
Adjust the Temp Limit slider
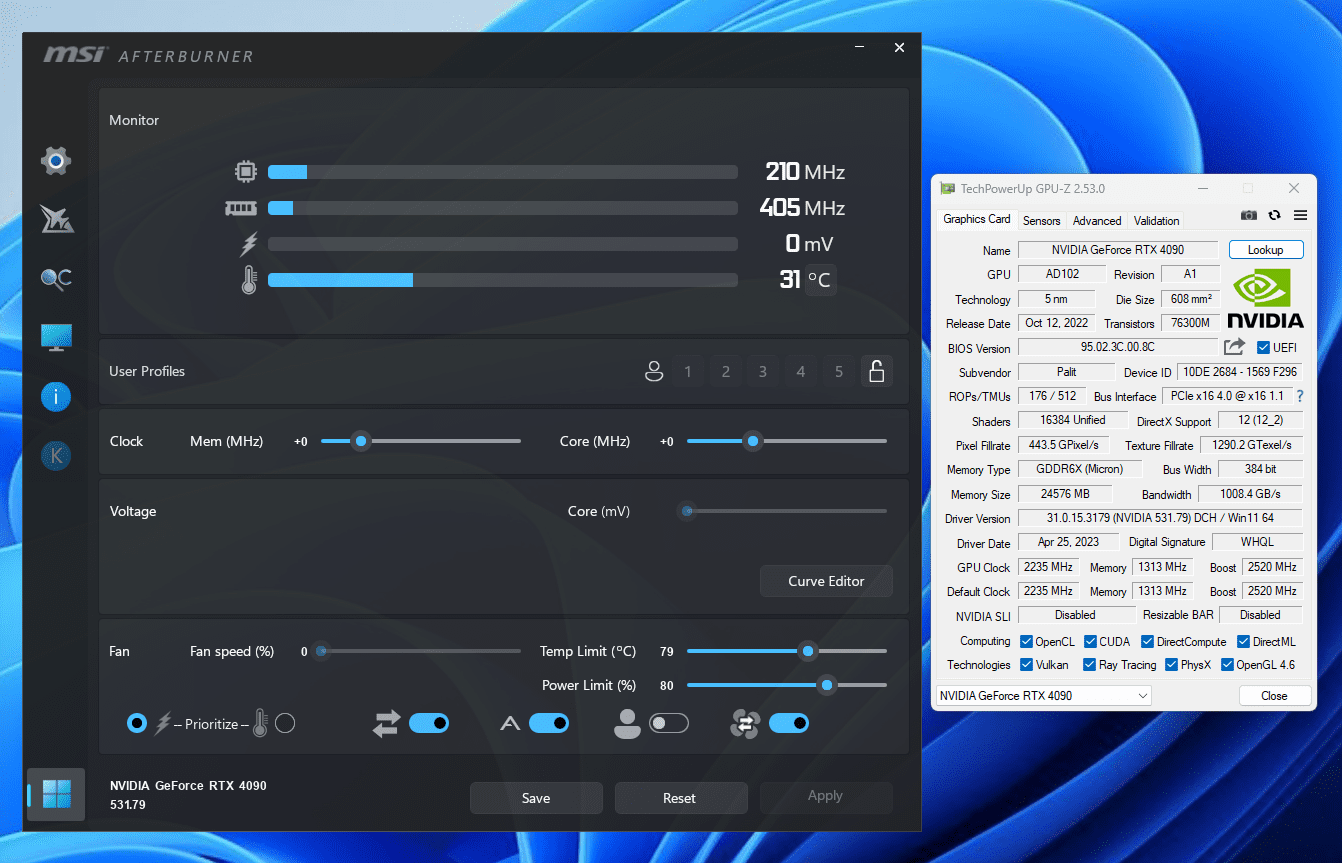(x=787, y=651)
